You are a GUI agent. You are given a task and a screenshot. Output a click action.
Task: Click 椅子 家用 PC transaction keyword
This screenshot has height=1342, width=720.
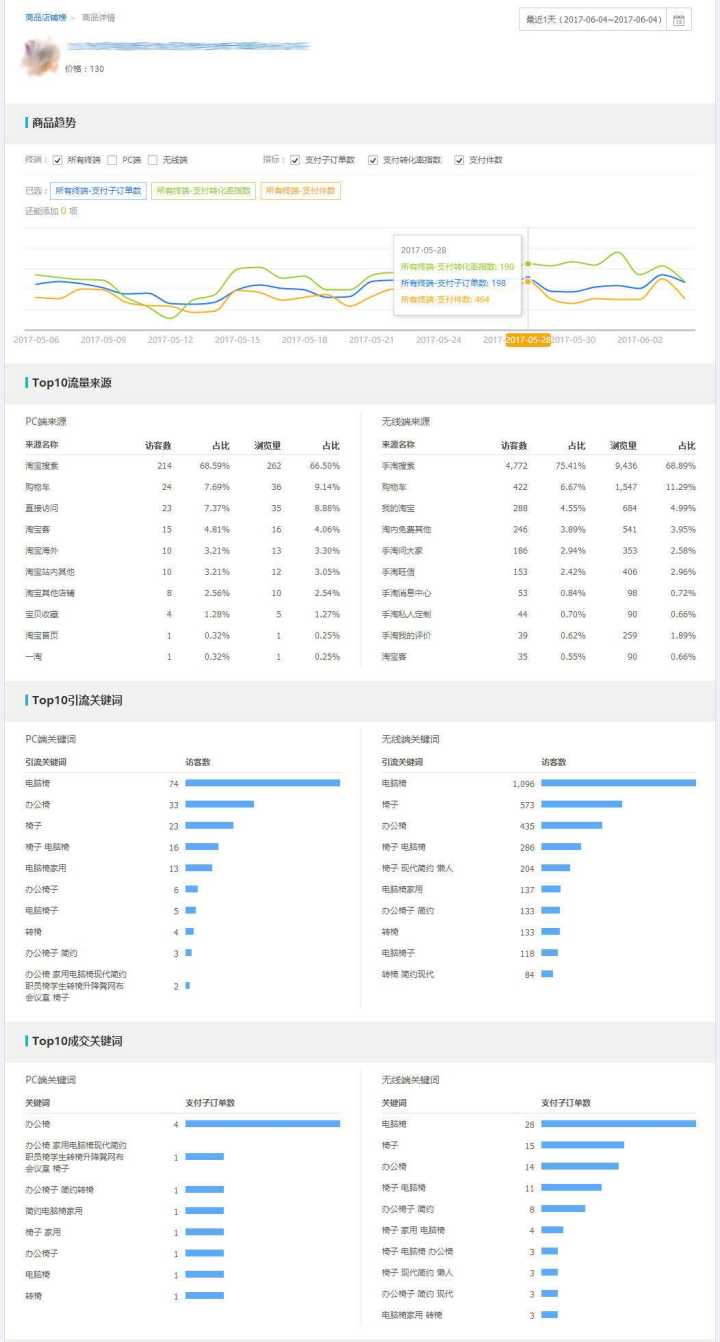pos(43,1232)
